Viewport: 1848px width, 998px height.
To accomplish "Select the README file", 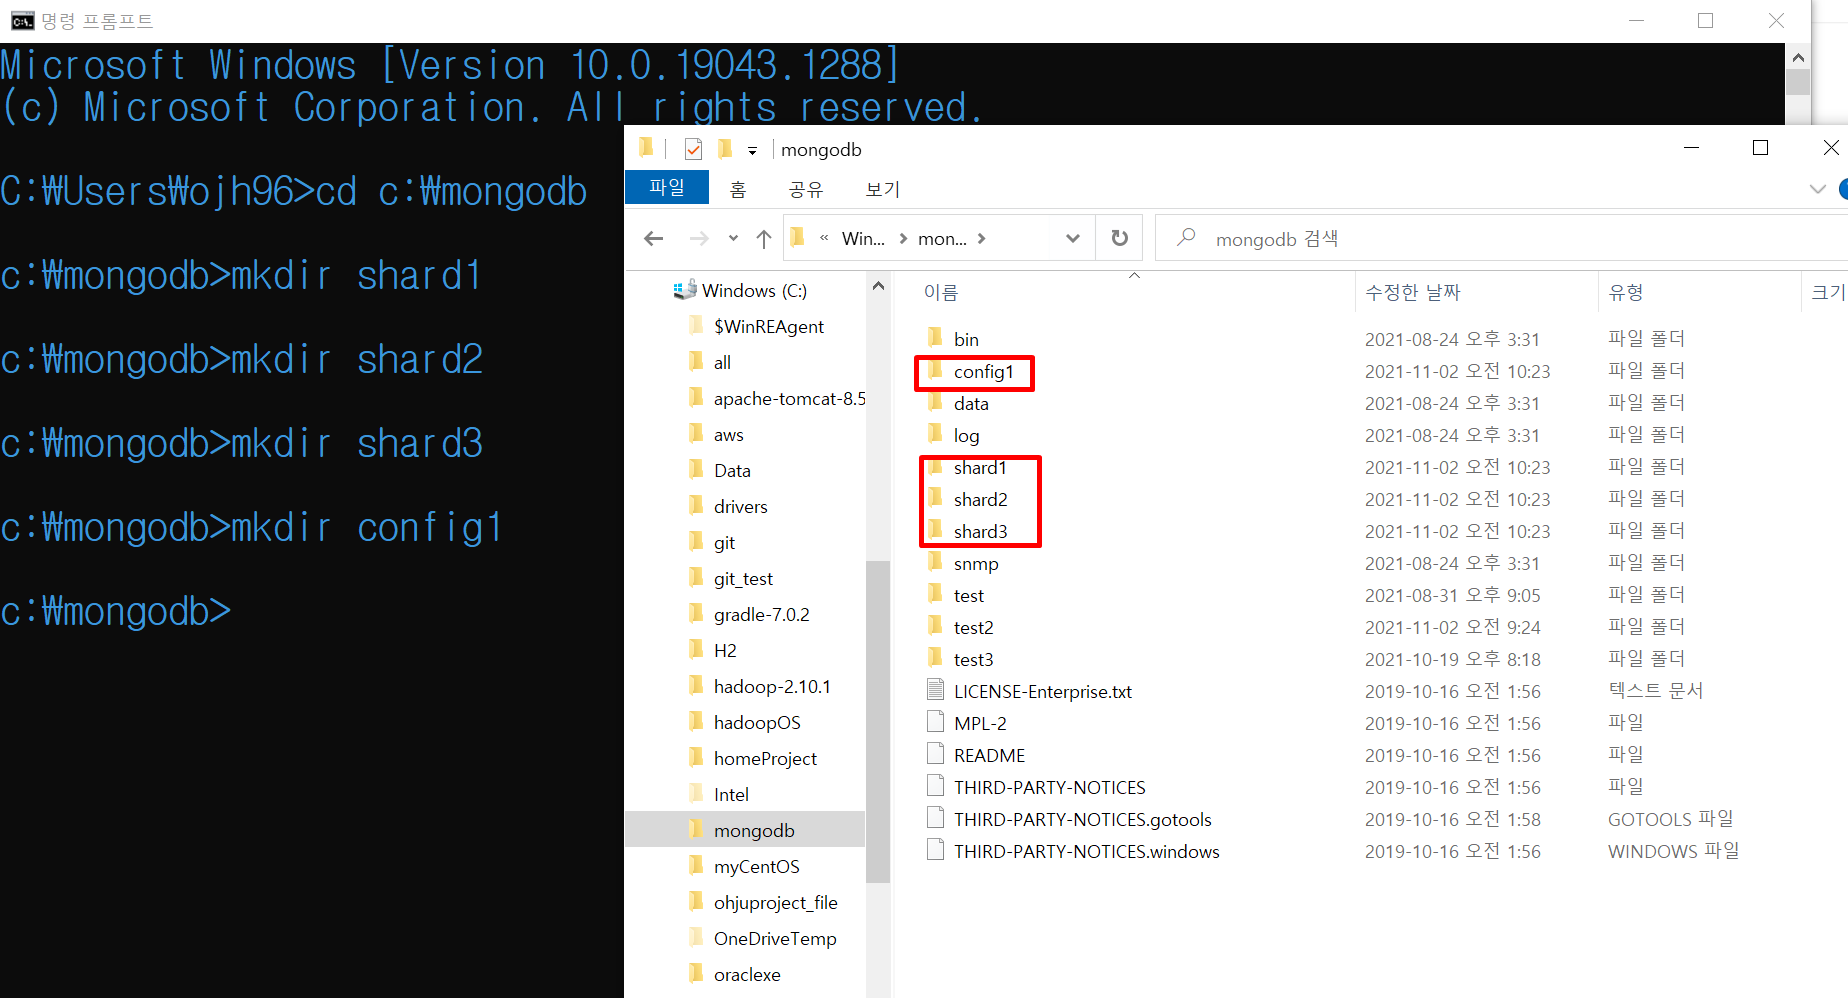I will [x=989, y=756].
